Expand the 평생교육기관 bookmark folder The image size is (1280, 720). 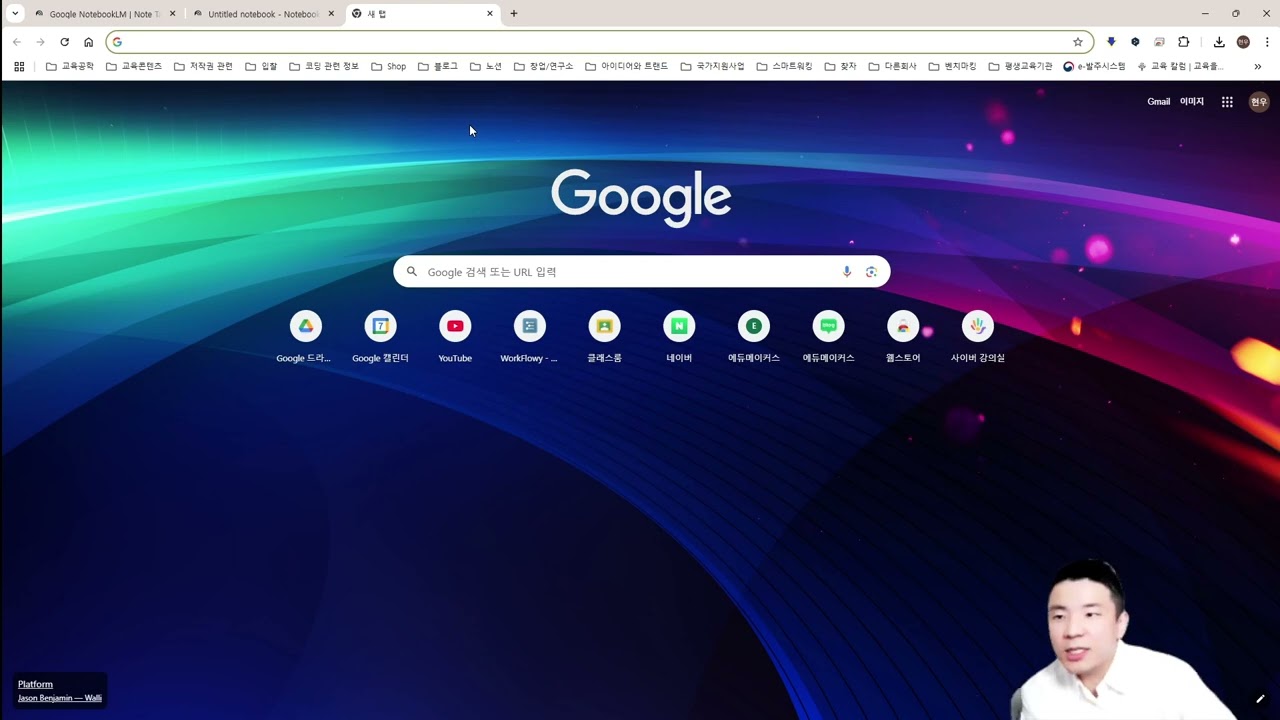(1021, 67)
